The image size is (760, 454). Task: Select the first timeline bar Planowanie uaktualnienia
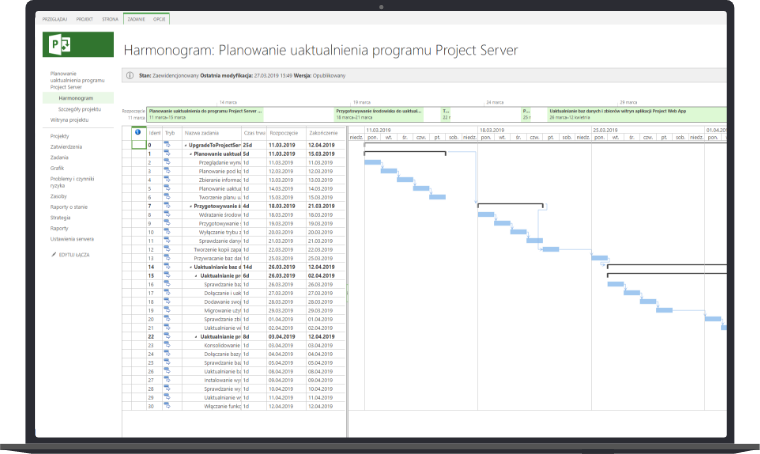[206, 114]
